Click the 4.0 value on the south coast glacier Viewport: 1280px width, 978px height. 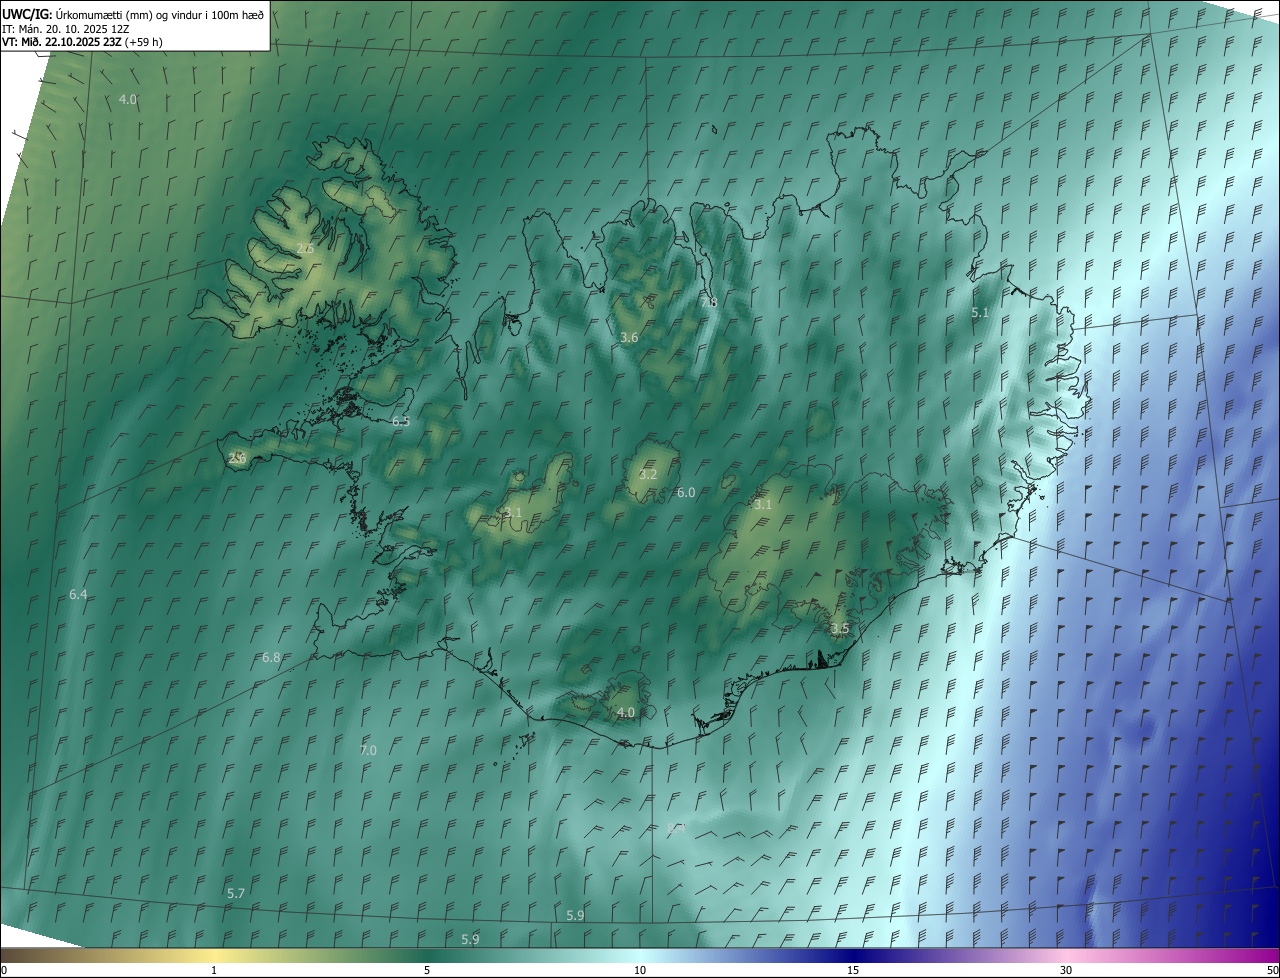pos(626,712)
